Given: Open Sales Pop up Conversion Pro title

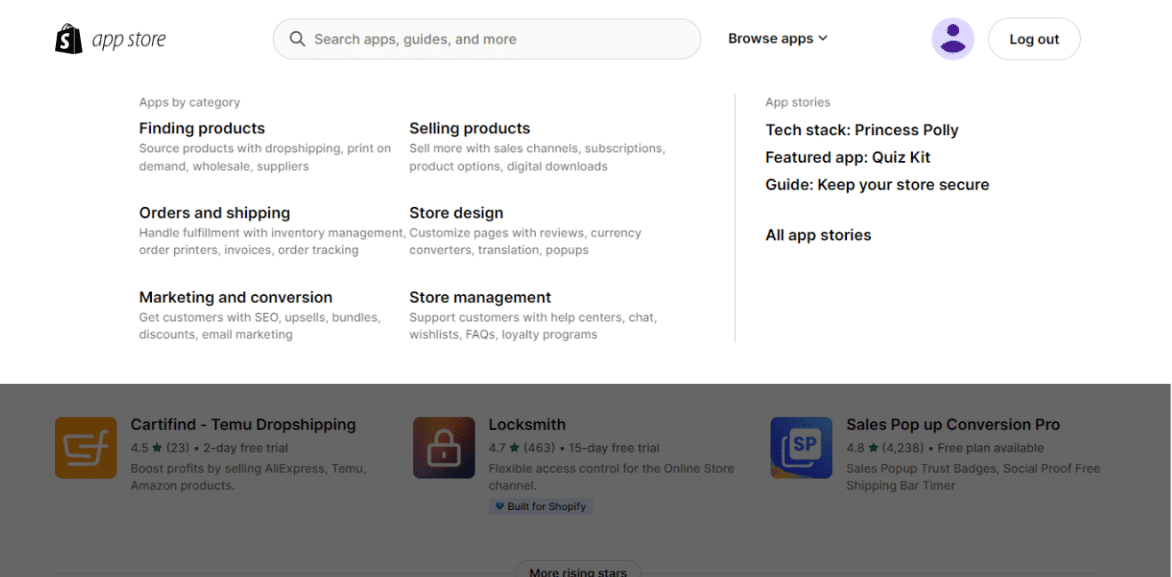Looking at the screenshot, I should (953, 425).
